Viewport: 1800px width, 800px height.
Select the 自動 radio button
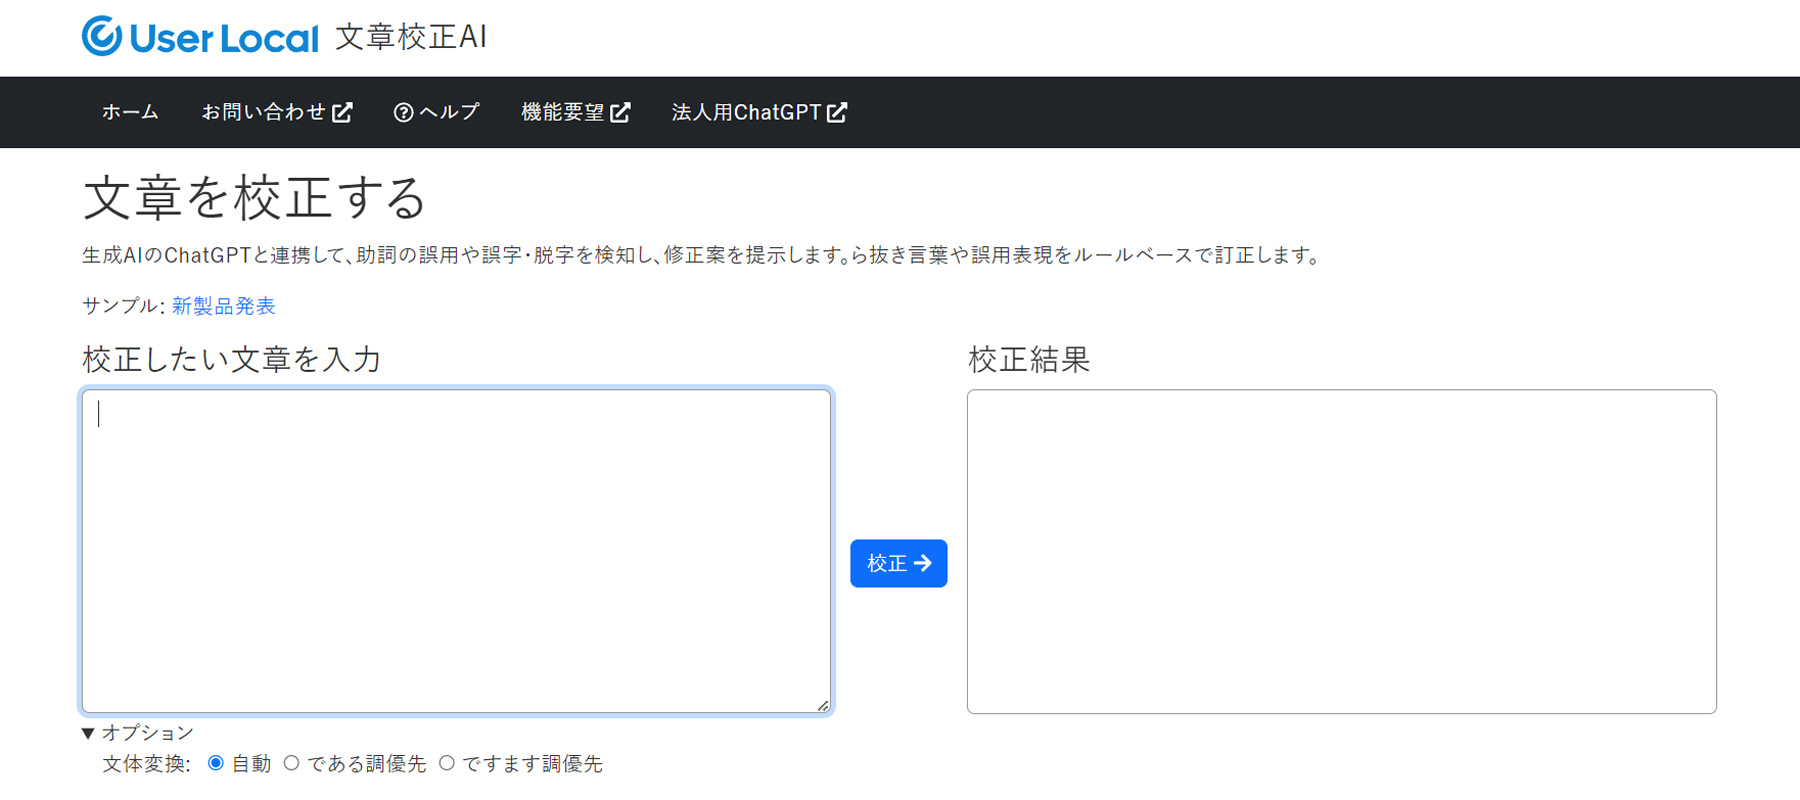216,763
